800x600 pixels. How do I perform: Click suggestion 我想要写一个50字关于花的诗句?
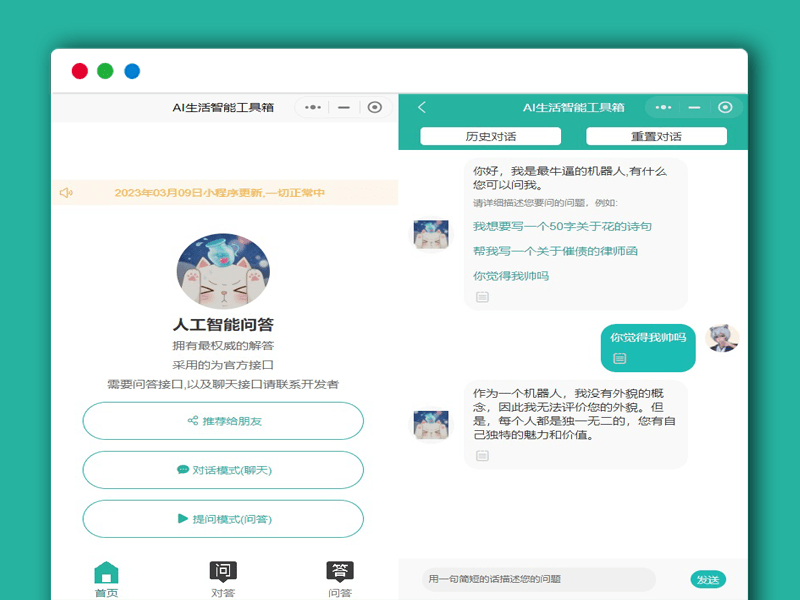pyautogui.click(x=562, y=226)
